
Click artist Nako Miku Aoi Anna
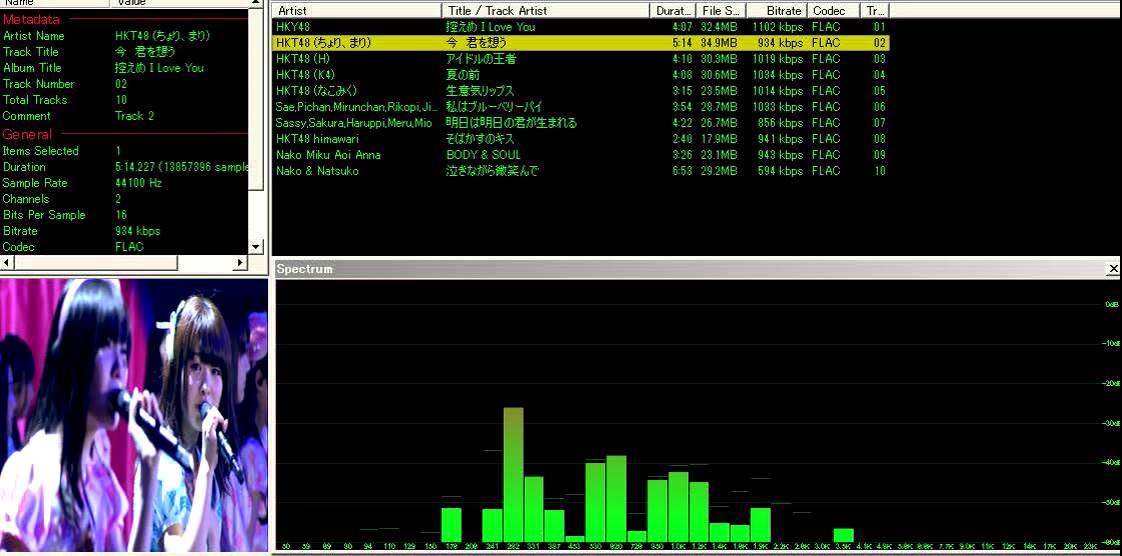(x=328, y=155)
